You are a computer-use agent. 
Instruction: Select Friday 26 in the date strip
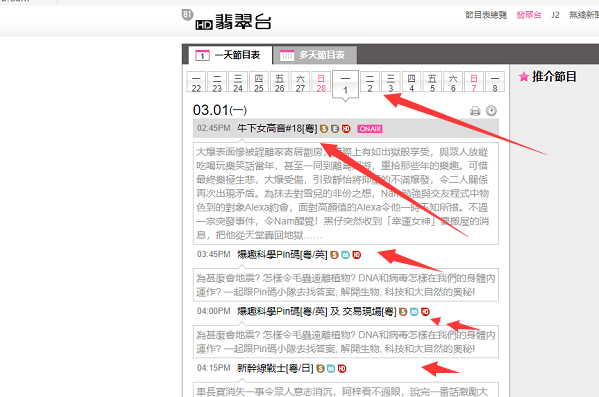(280, 82)
